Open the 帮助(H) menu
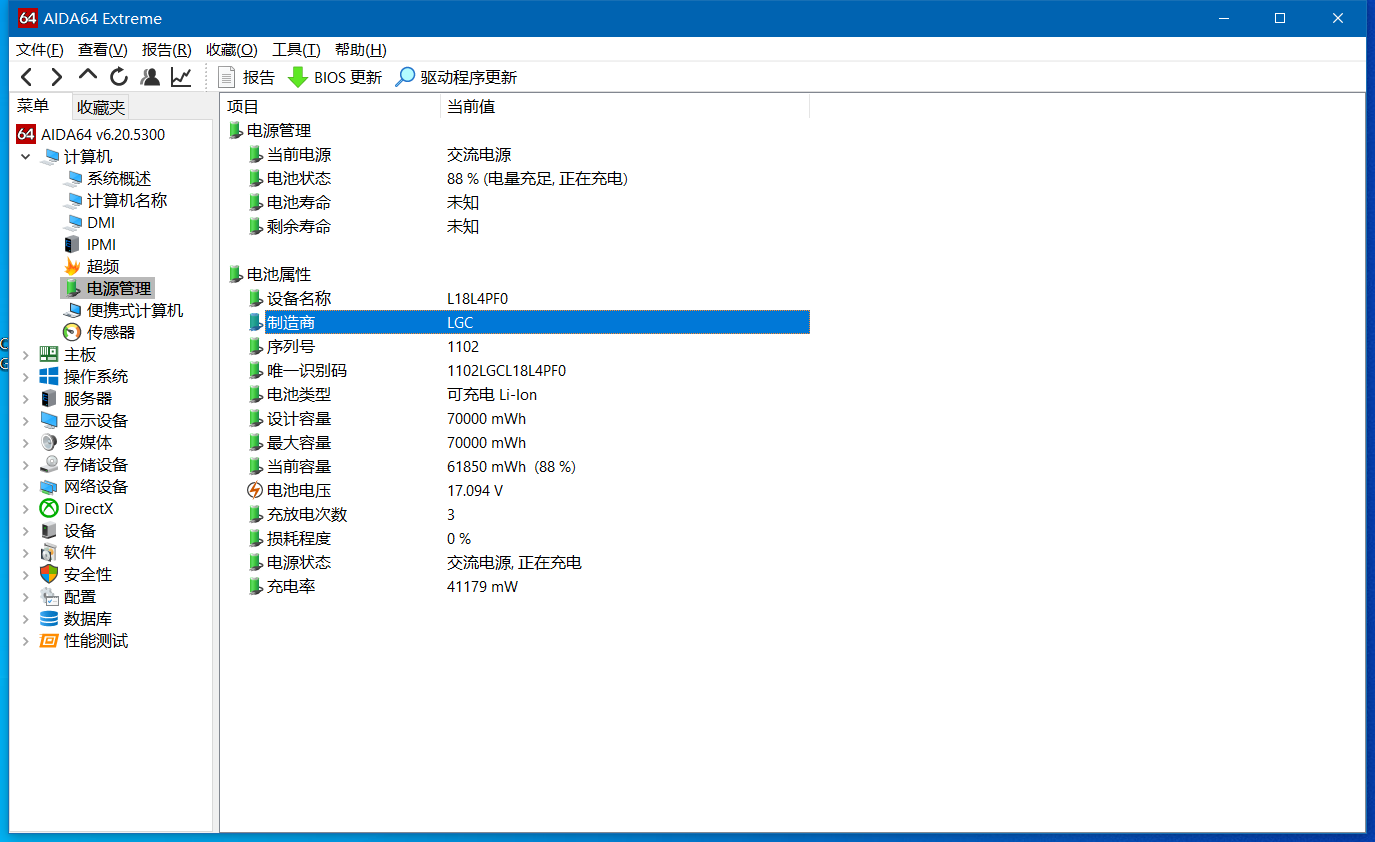The image size is (1375, 842). (361, 49)
